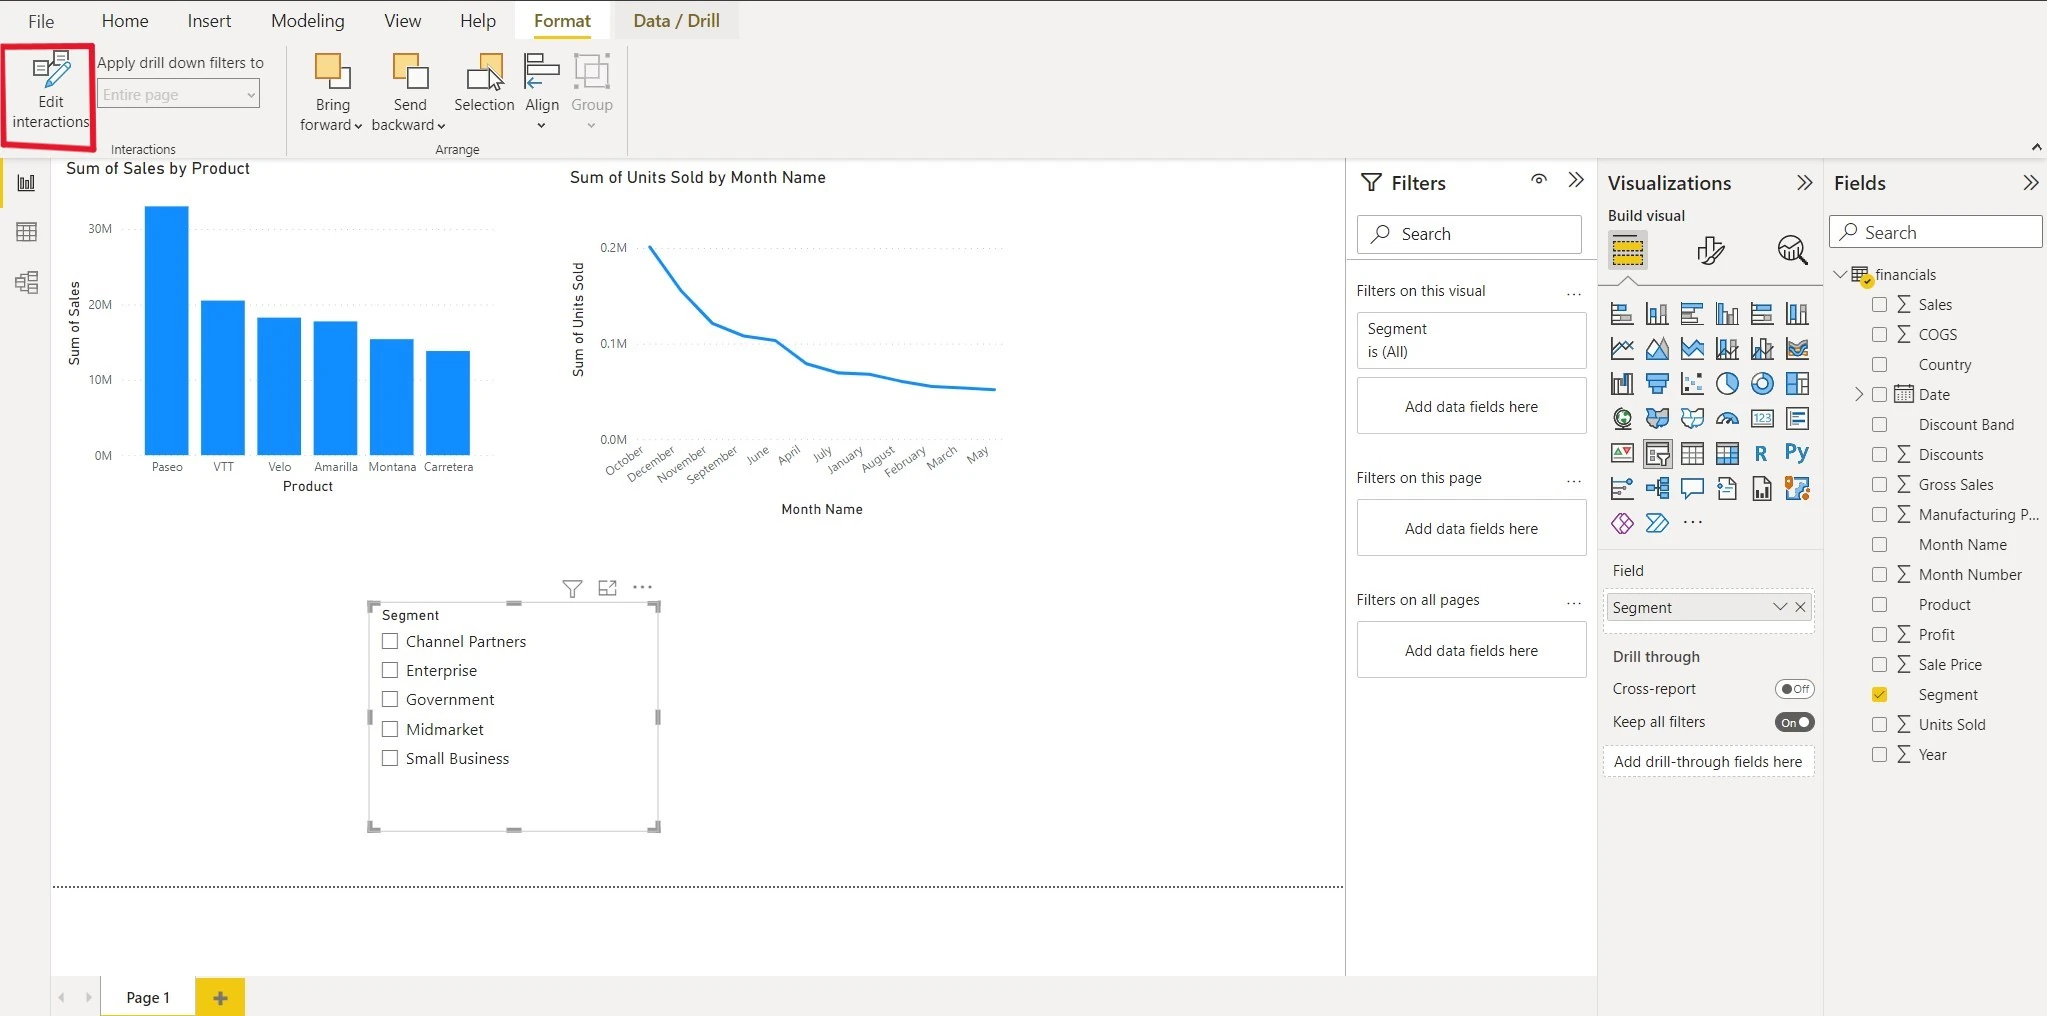Check the Government segment checkbox

coord(390,700)
